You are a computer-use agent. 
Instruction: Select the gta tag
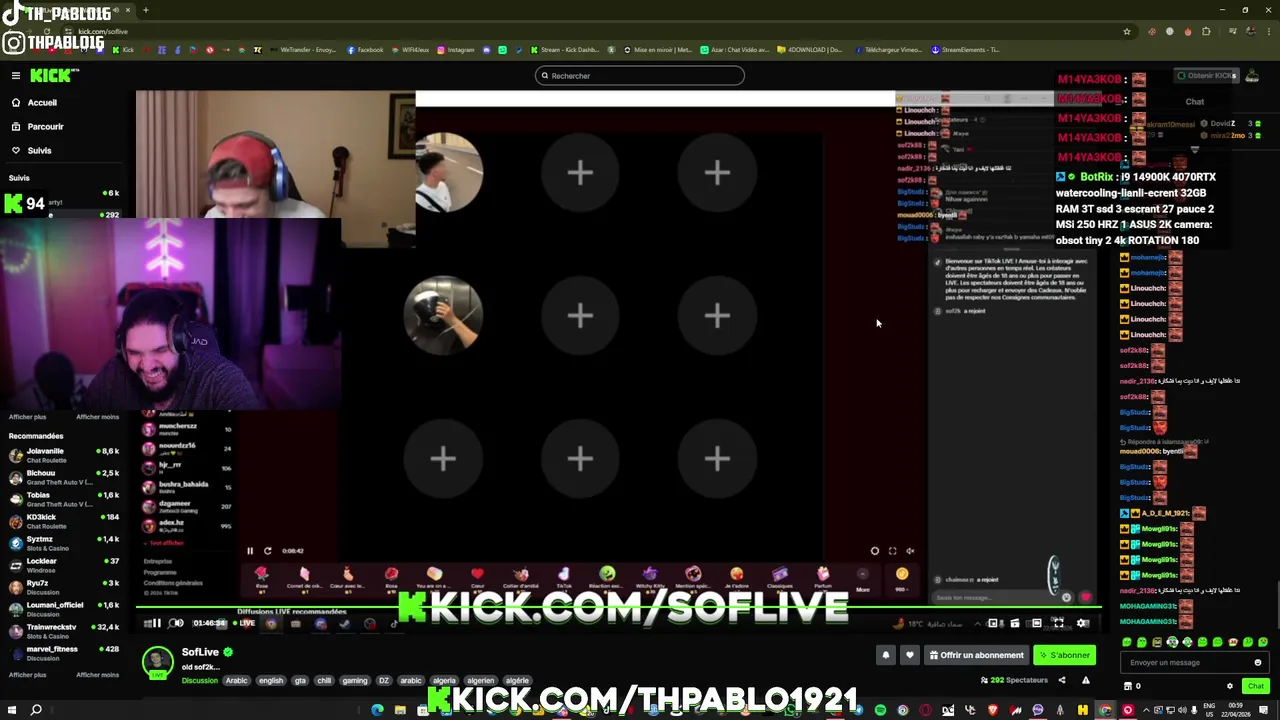pyautogui.click(x=300, y=681)
